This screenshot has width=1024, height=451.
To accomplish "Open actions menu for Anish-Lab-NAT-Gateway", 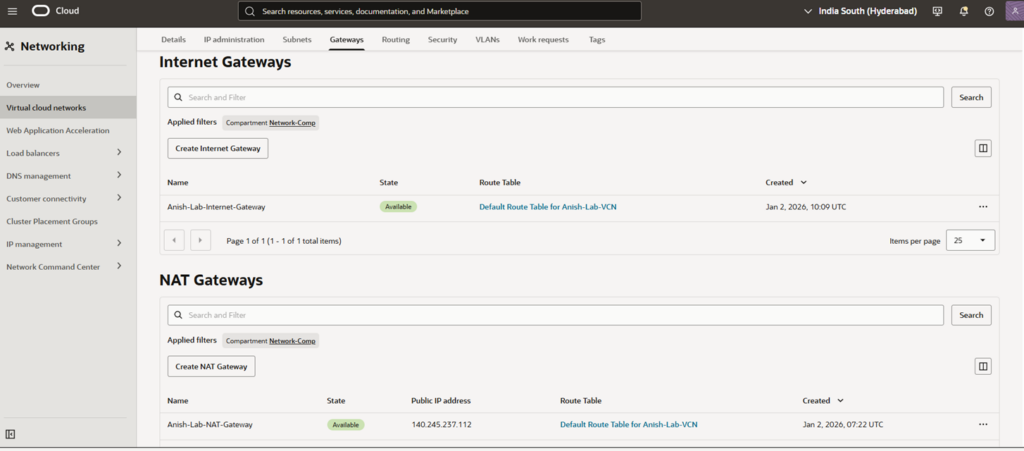I will (x=983, y=425).
